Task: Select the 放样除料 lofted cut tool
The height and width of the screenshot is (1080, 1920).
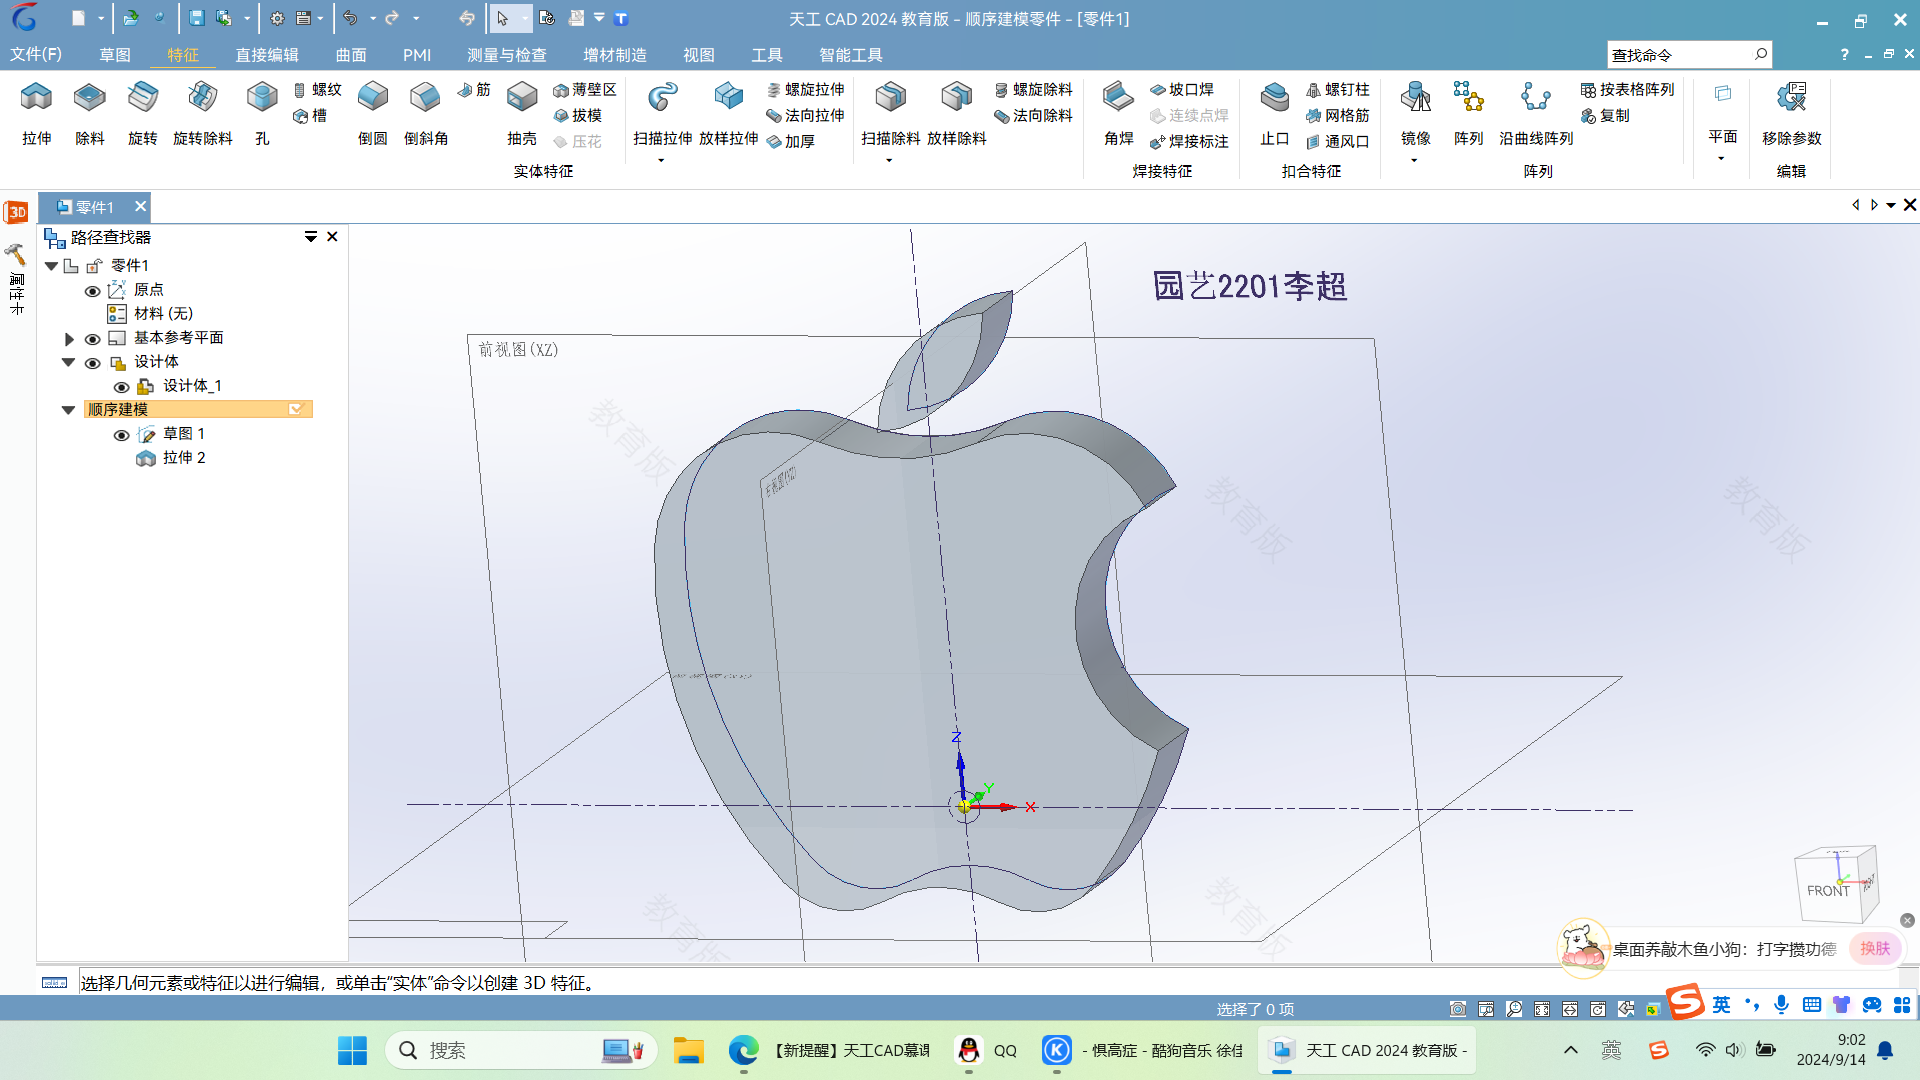Action: click(957, 113)
